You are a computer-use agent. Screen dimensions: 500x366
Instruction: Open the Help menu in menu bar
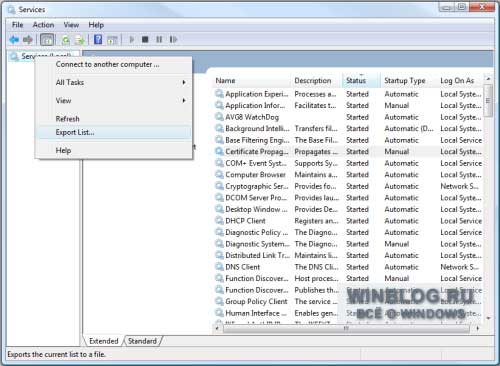96,25
